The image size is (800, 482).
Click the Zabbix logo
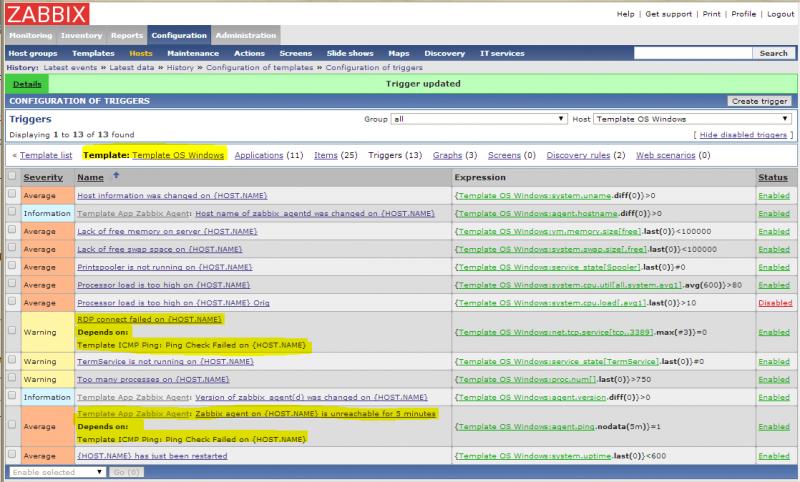pyautogui.click(x=47, y=14)
